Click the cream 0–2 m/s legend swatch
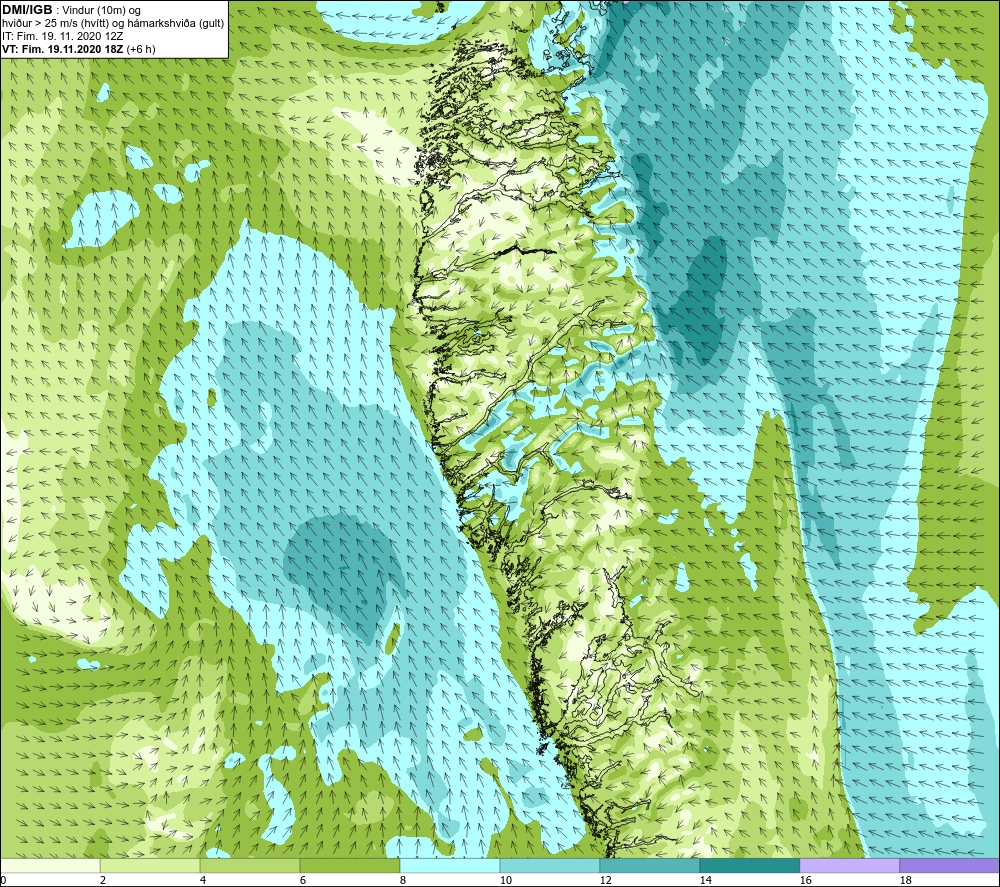Viewport: 1000px width, 887px height. (50, 865)
